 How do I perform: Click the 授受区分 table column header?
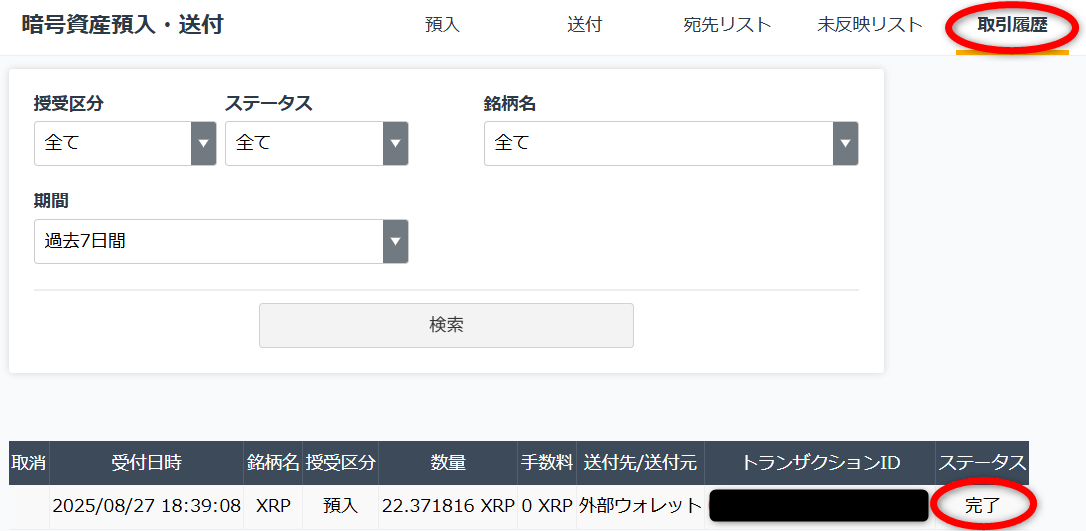pos(340,463)
